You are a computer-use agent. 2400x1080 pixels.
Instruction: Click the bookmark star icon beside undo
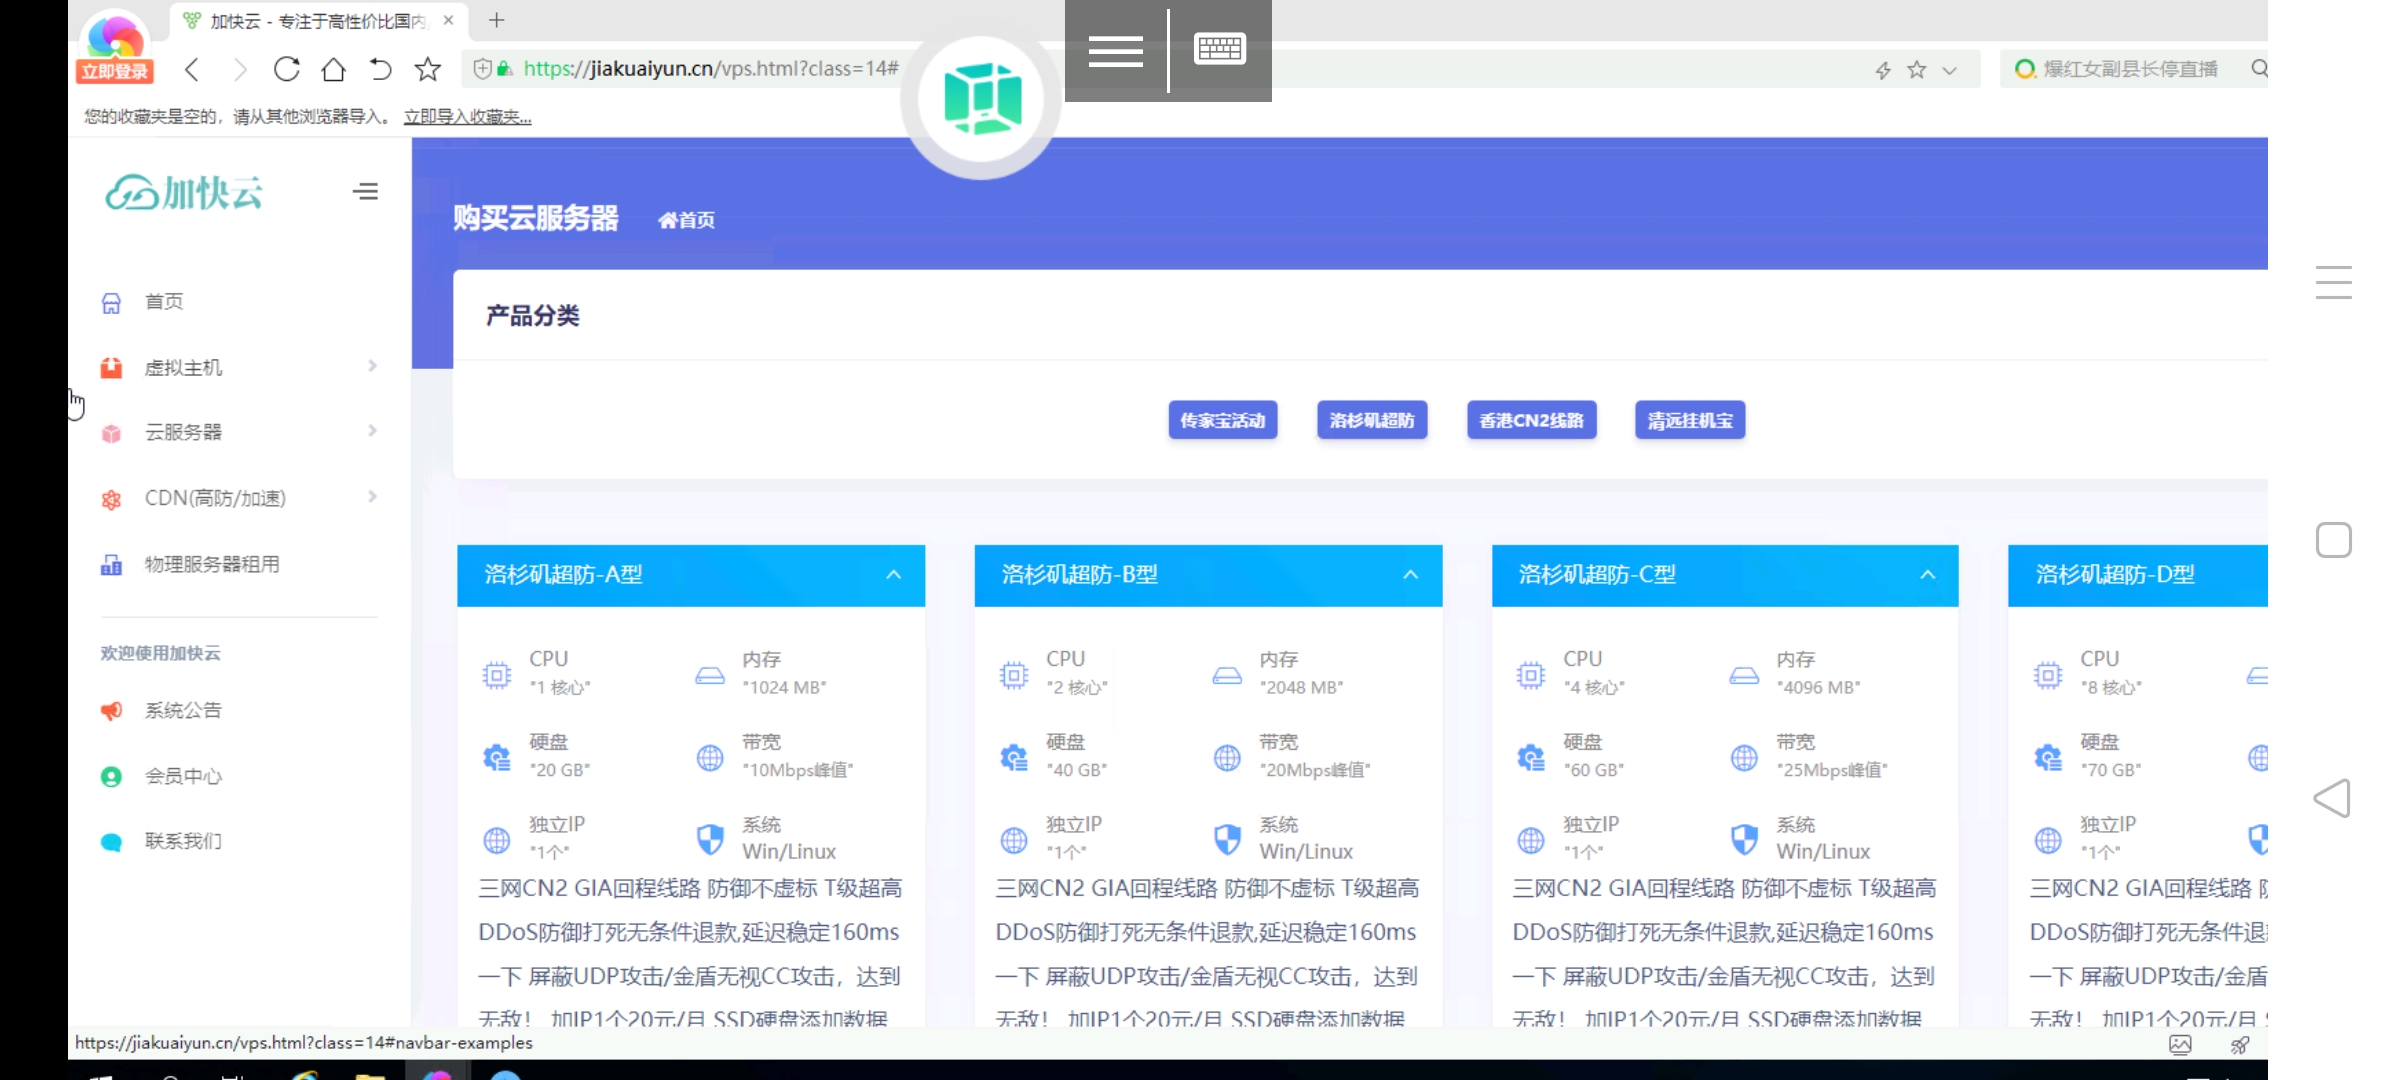(428, 69)
